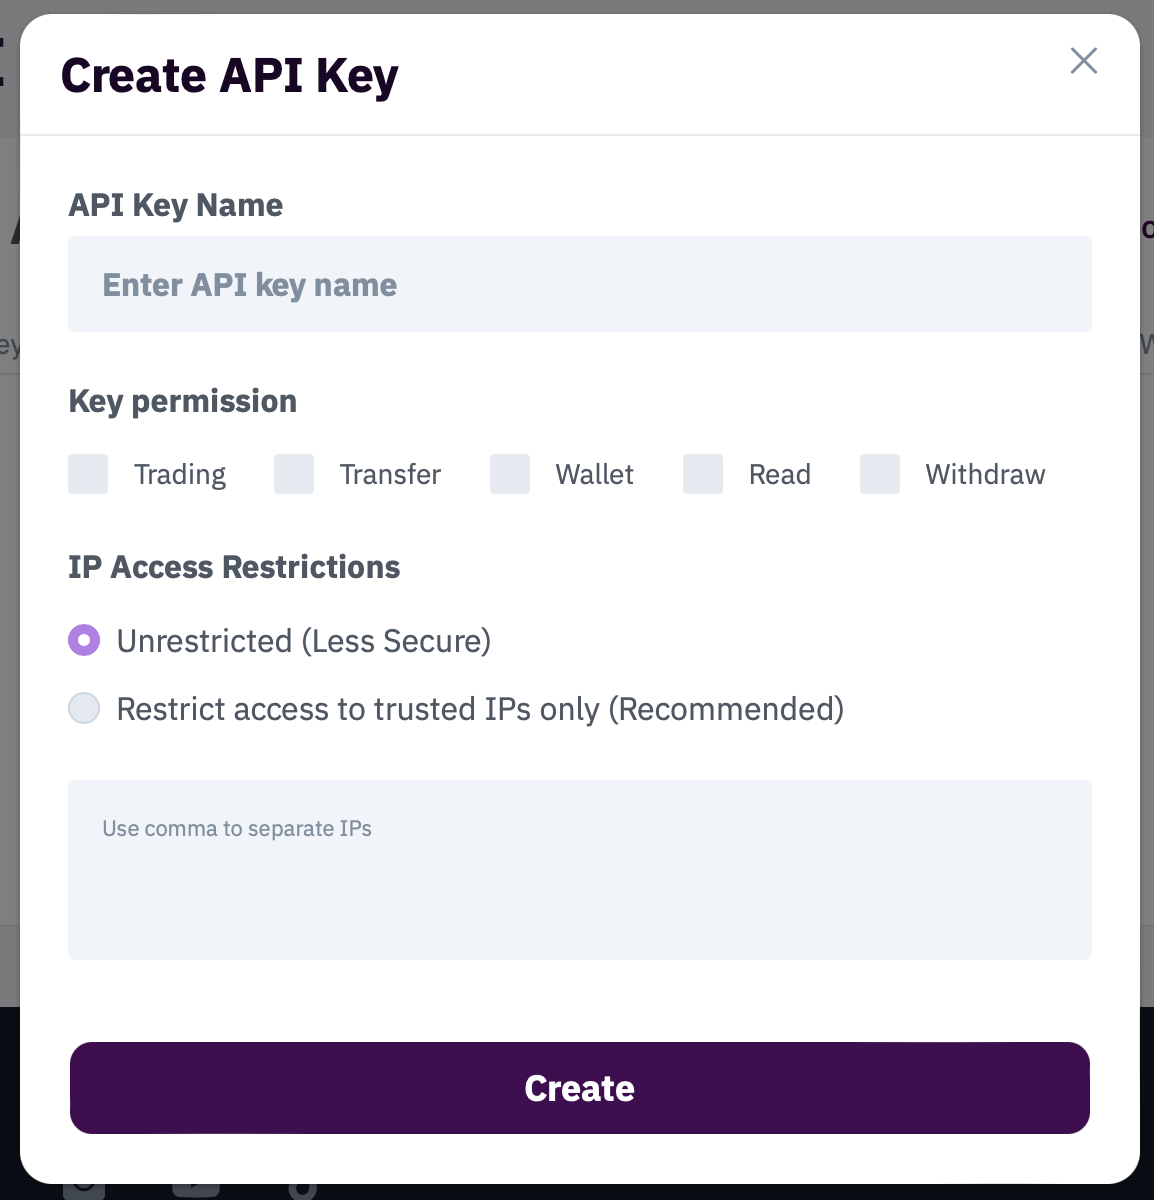
Task: Enable the Trading permission checkbox
Action: point(88,474)
